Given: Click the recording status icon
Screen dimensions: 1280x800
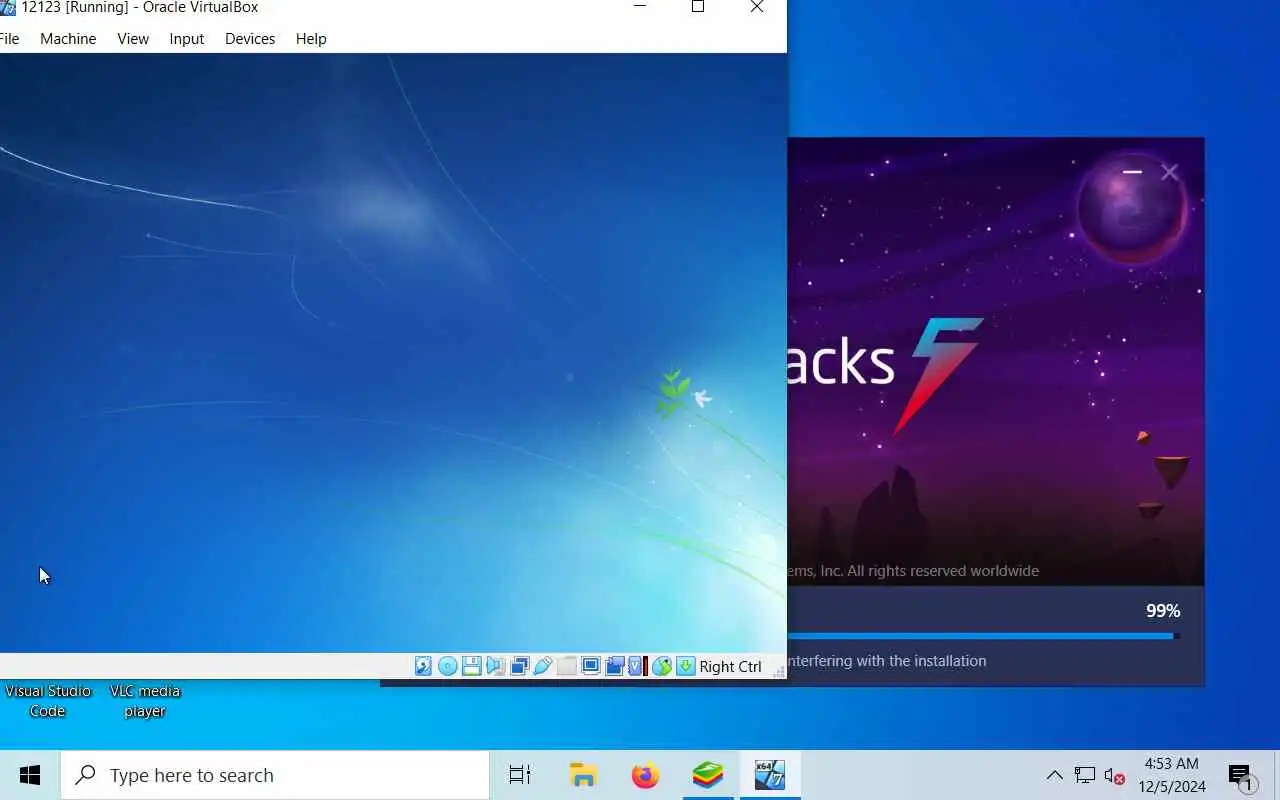Looking at the screenshot, I should coord(615,666).
